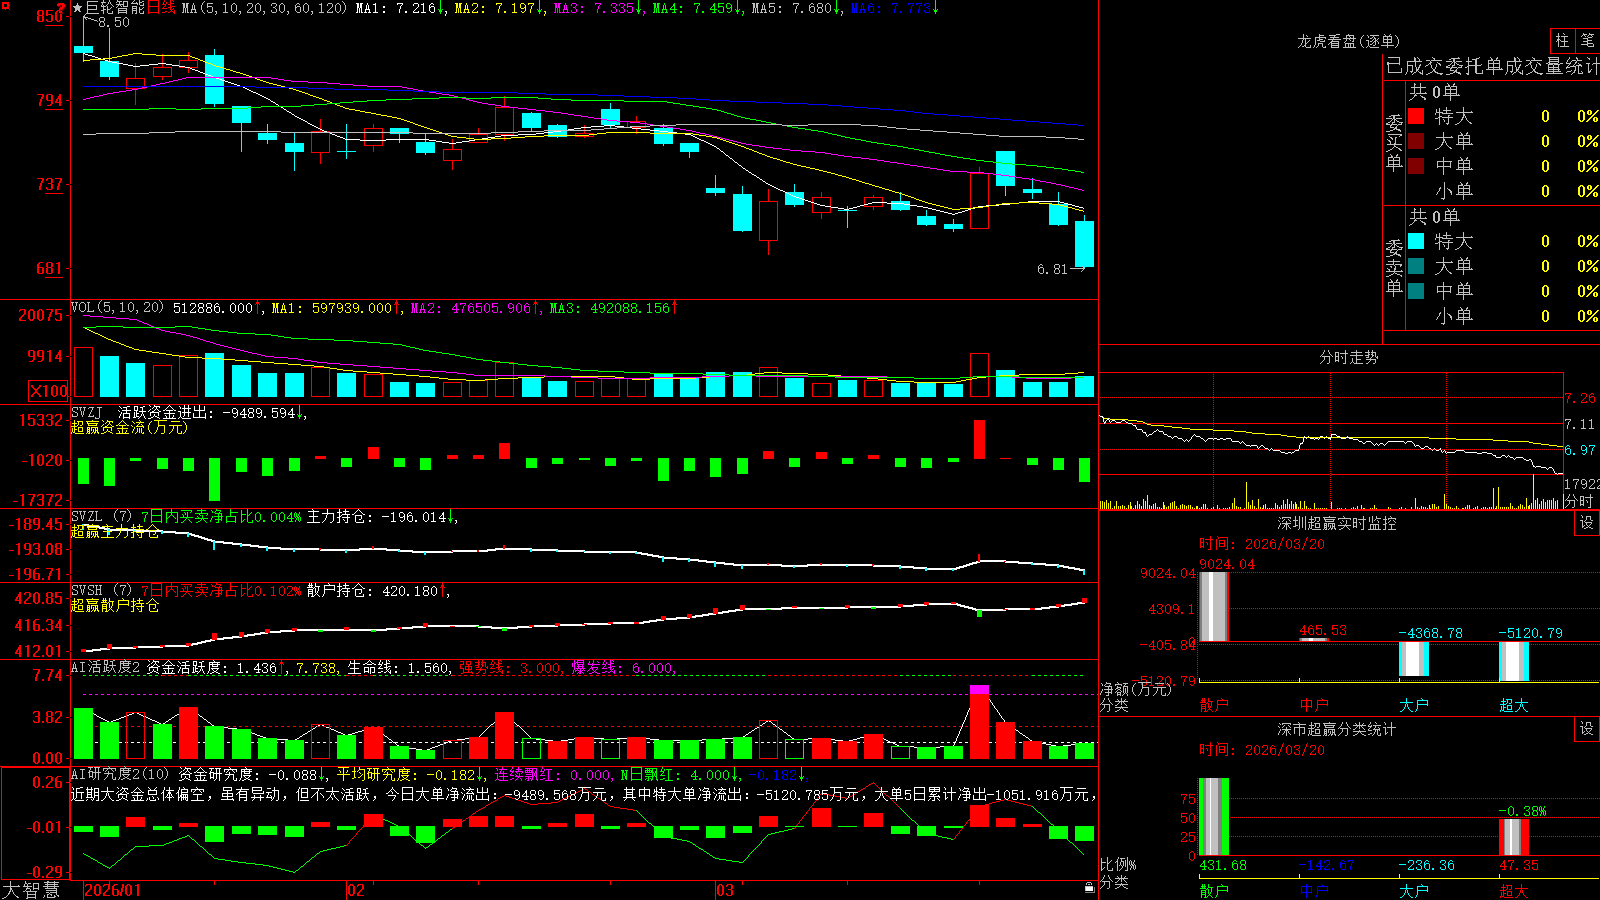1600x900 pixels.
Task: Click the 2026/01 date marker on the timeline
Action: coord(113,890)
